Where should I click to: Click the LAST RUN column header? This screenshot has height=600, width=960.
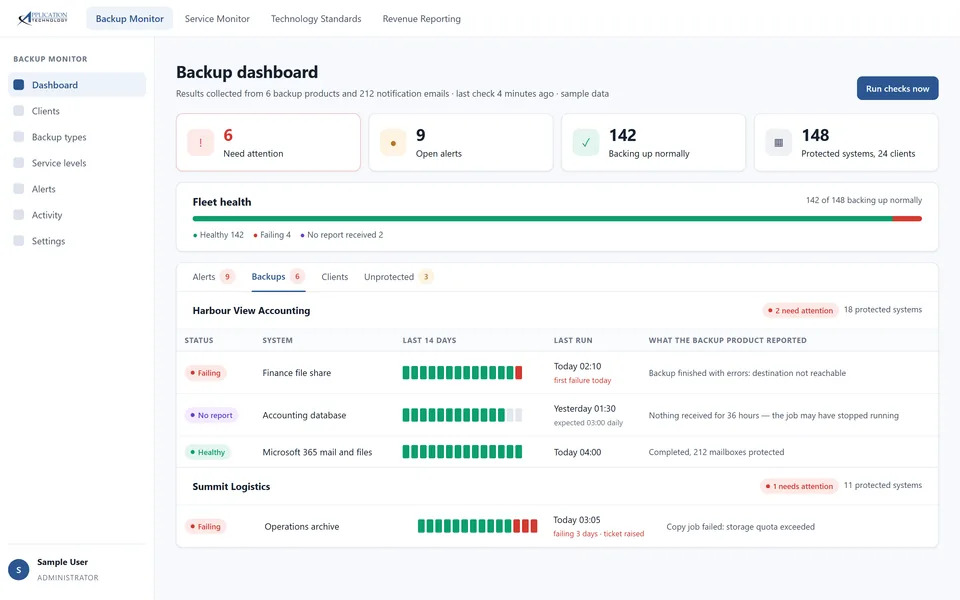point(573,340)
